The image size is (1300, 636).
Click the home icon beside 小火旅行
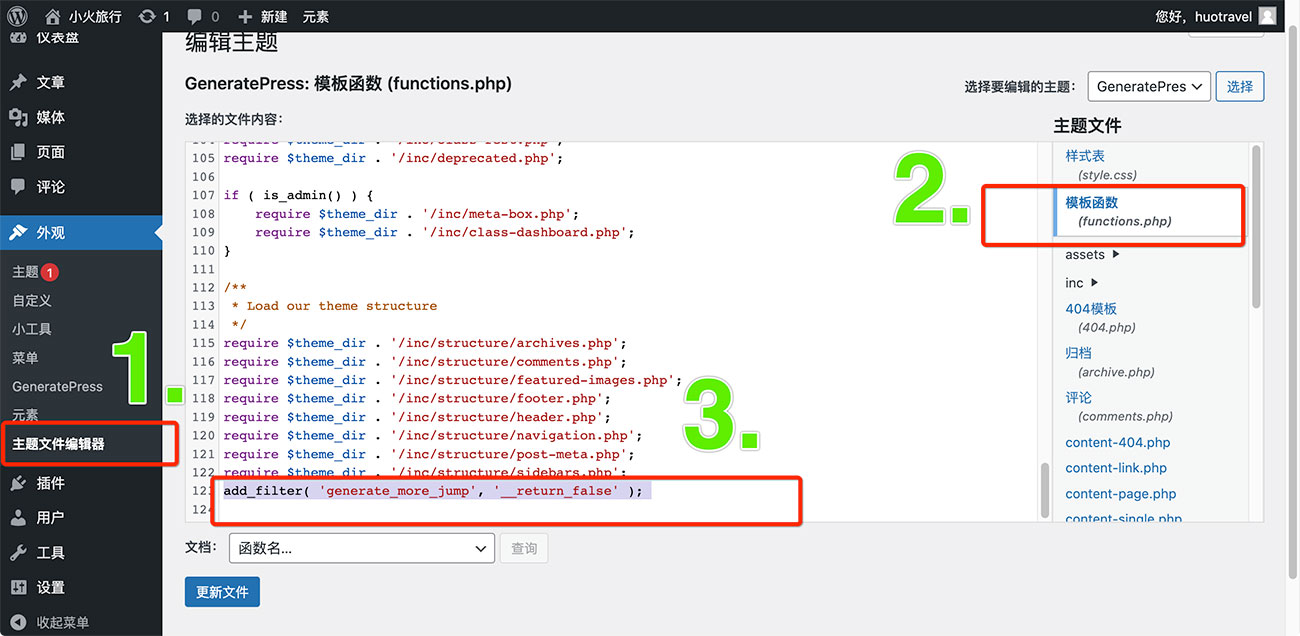(x=53, y=16)
